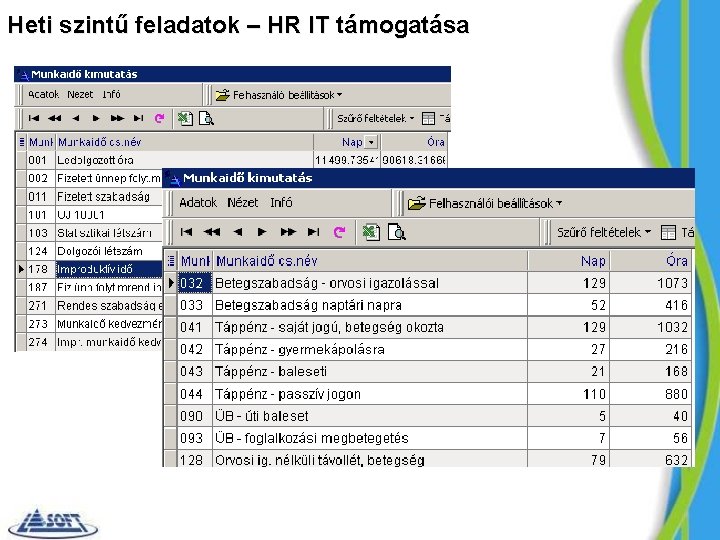The image size is (720, 540).
Task: Click folder icon of Felhasználó beállítások in back window
Action: (223, 95)
